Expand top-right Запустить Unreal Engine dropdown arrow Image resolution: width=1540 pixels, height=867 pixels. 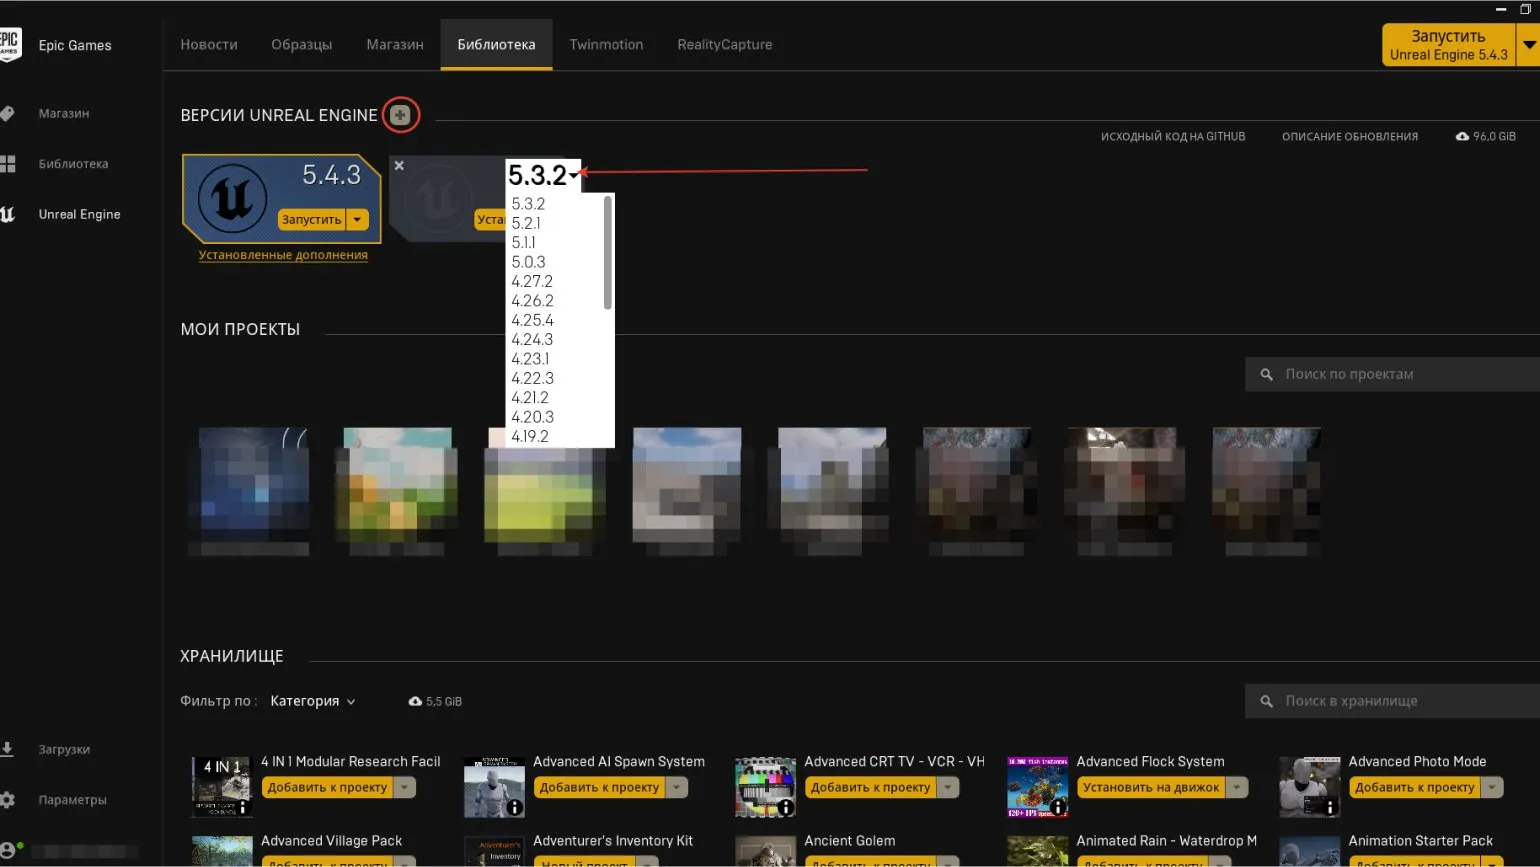1528,45
